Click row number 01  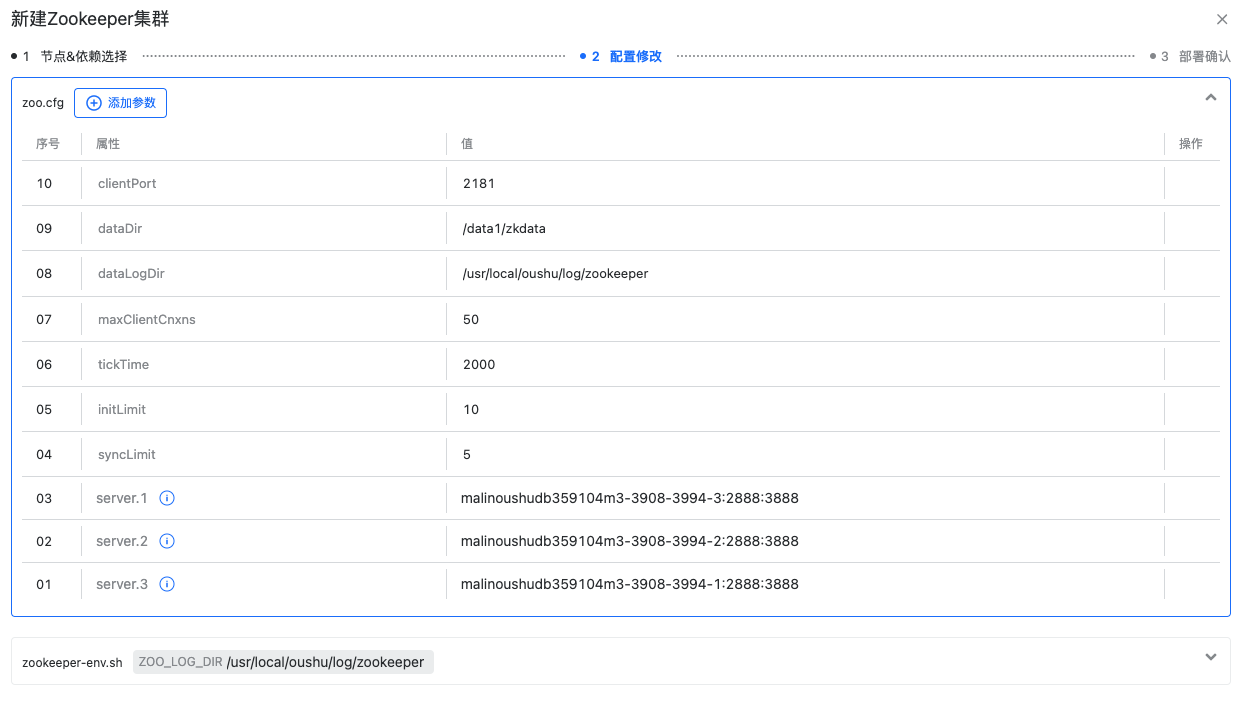44,584
